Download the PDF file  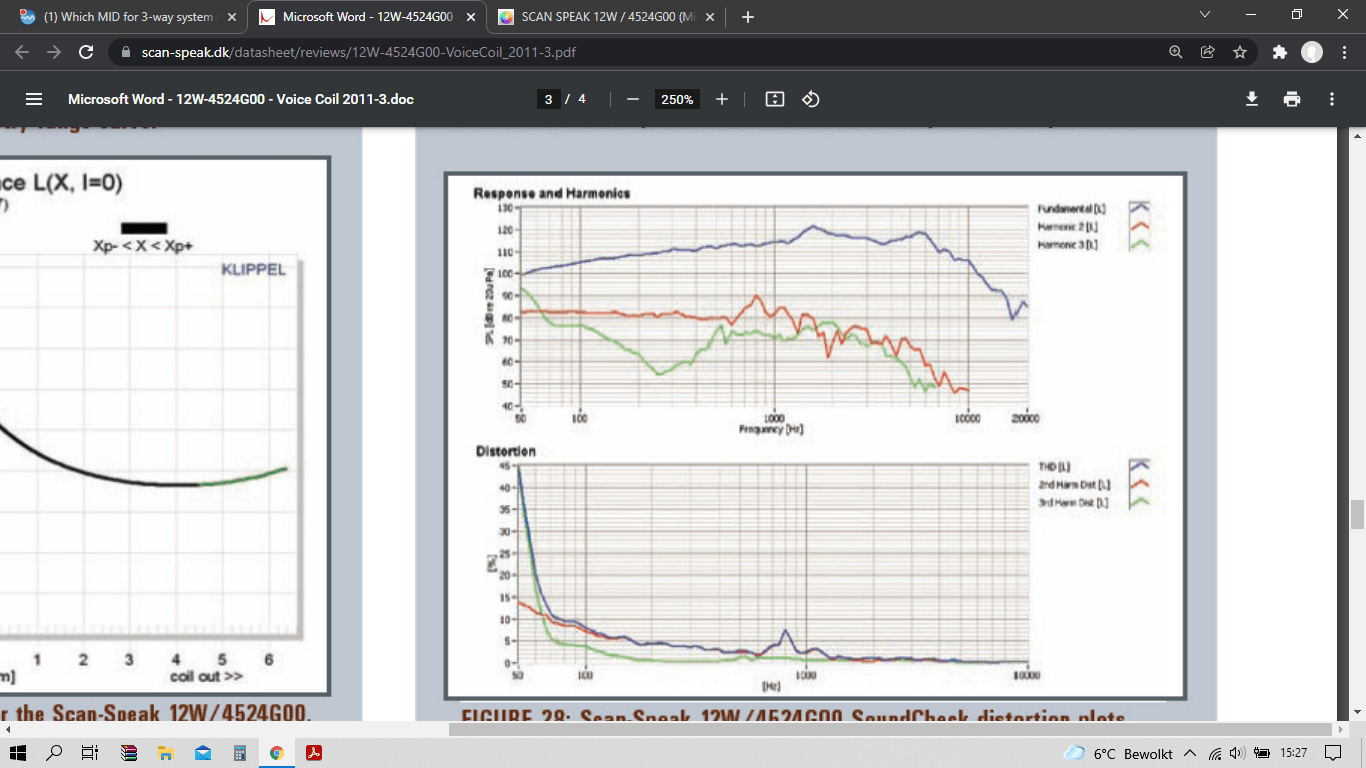pos(1251,99)
